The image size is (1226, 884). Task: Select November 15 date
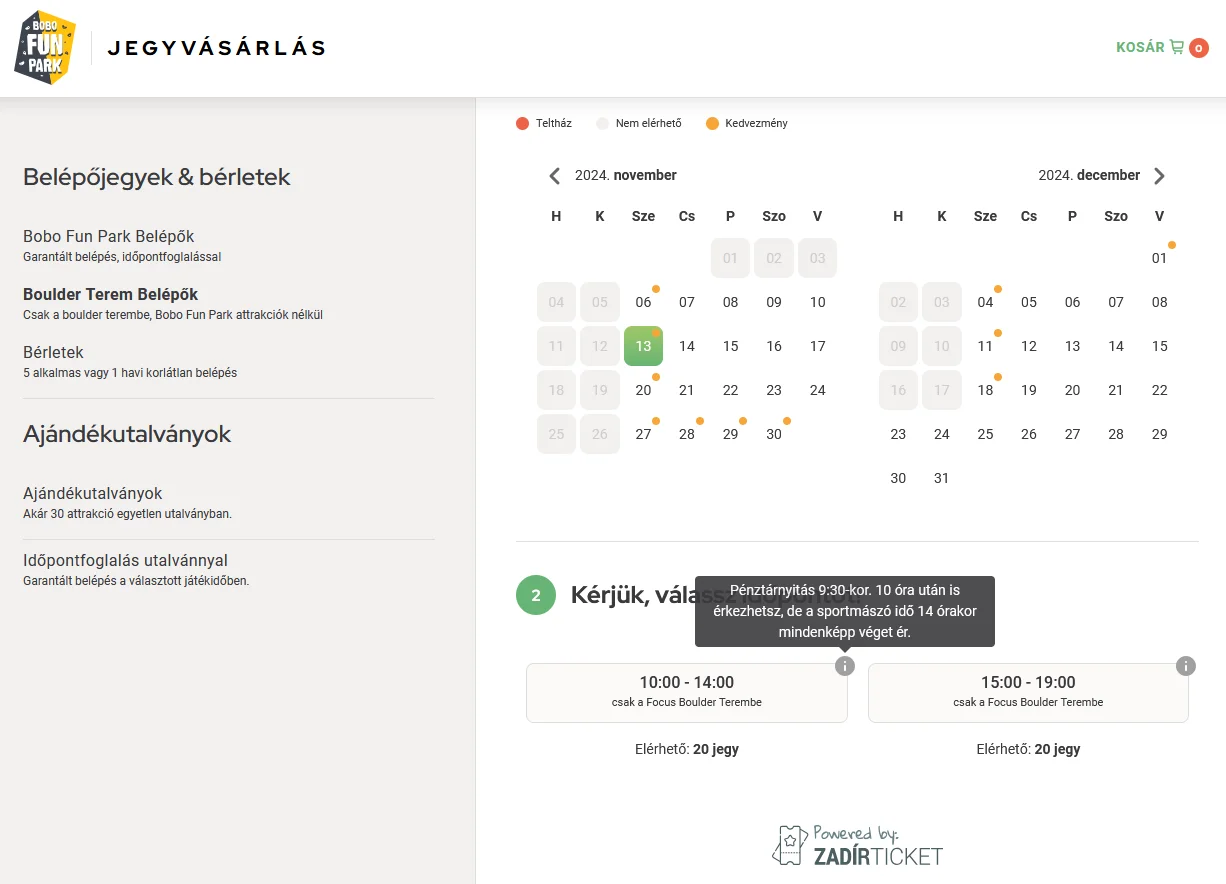click(x=731, y=346)
